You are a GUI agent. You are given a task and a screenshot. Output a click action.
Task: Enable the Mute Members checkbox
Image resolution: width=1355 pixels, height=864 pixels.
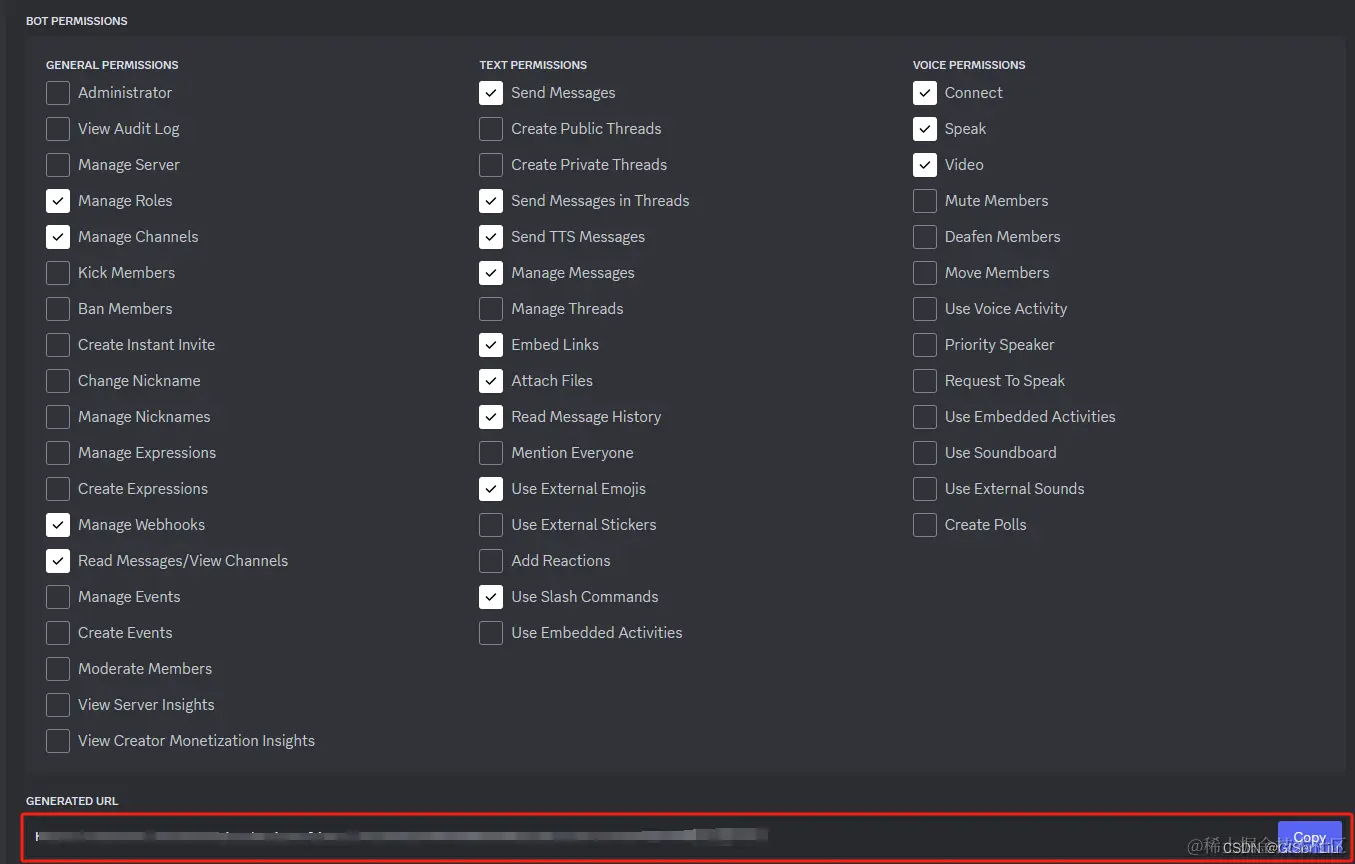925,201
